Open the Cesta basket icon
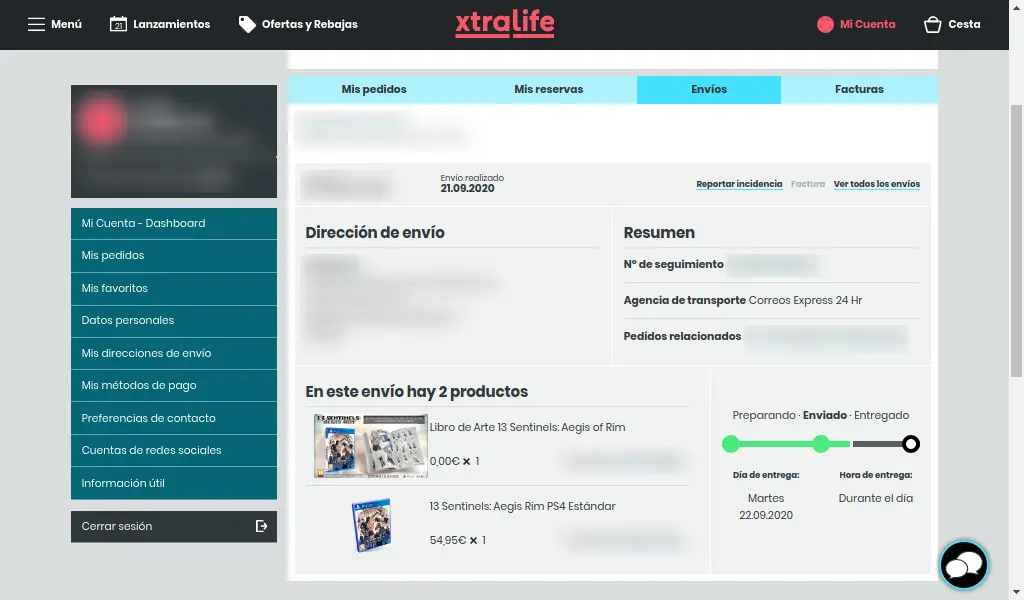 point(933,24)
